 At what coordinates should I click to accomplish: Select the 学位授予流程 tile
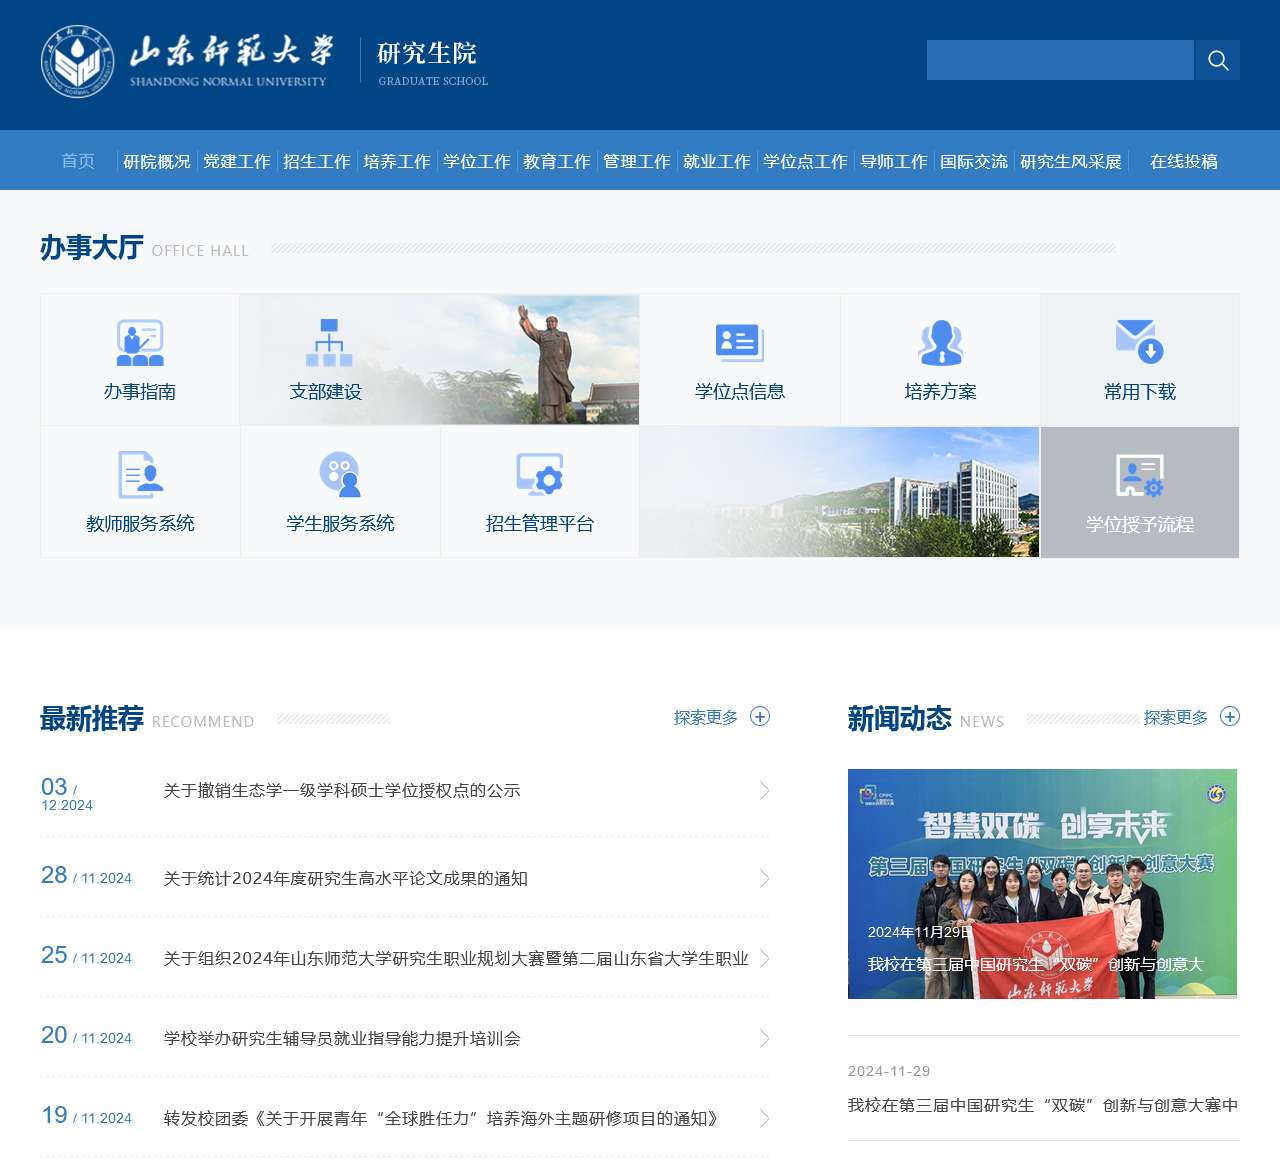coord(1139,492)
